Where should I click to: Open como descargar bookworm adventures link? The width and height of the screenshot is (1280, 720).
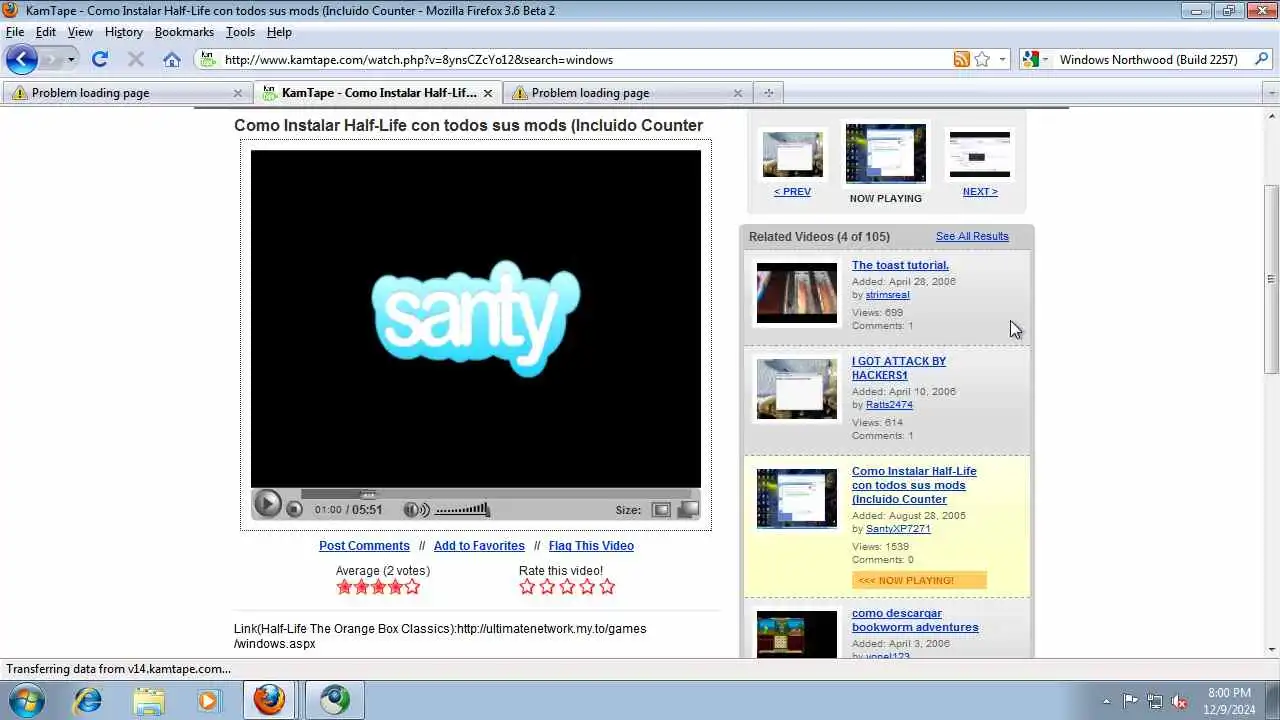pos(915,620)
